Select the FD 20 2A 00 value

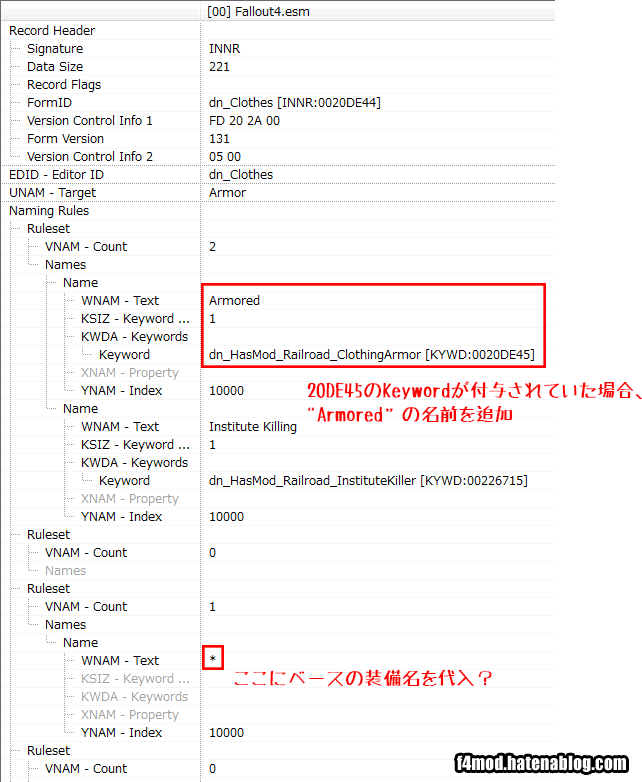(x=244, y=120)
